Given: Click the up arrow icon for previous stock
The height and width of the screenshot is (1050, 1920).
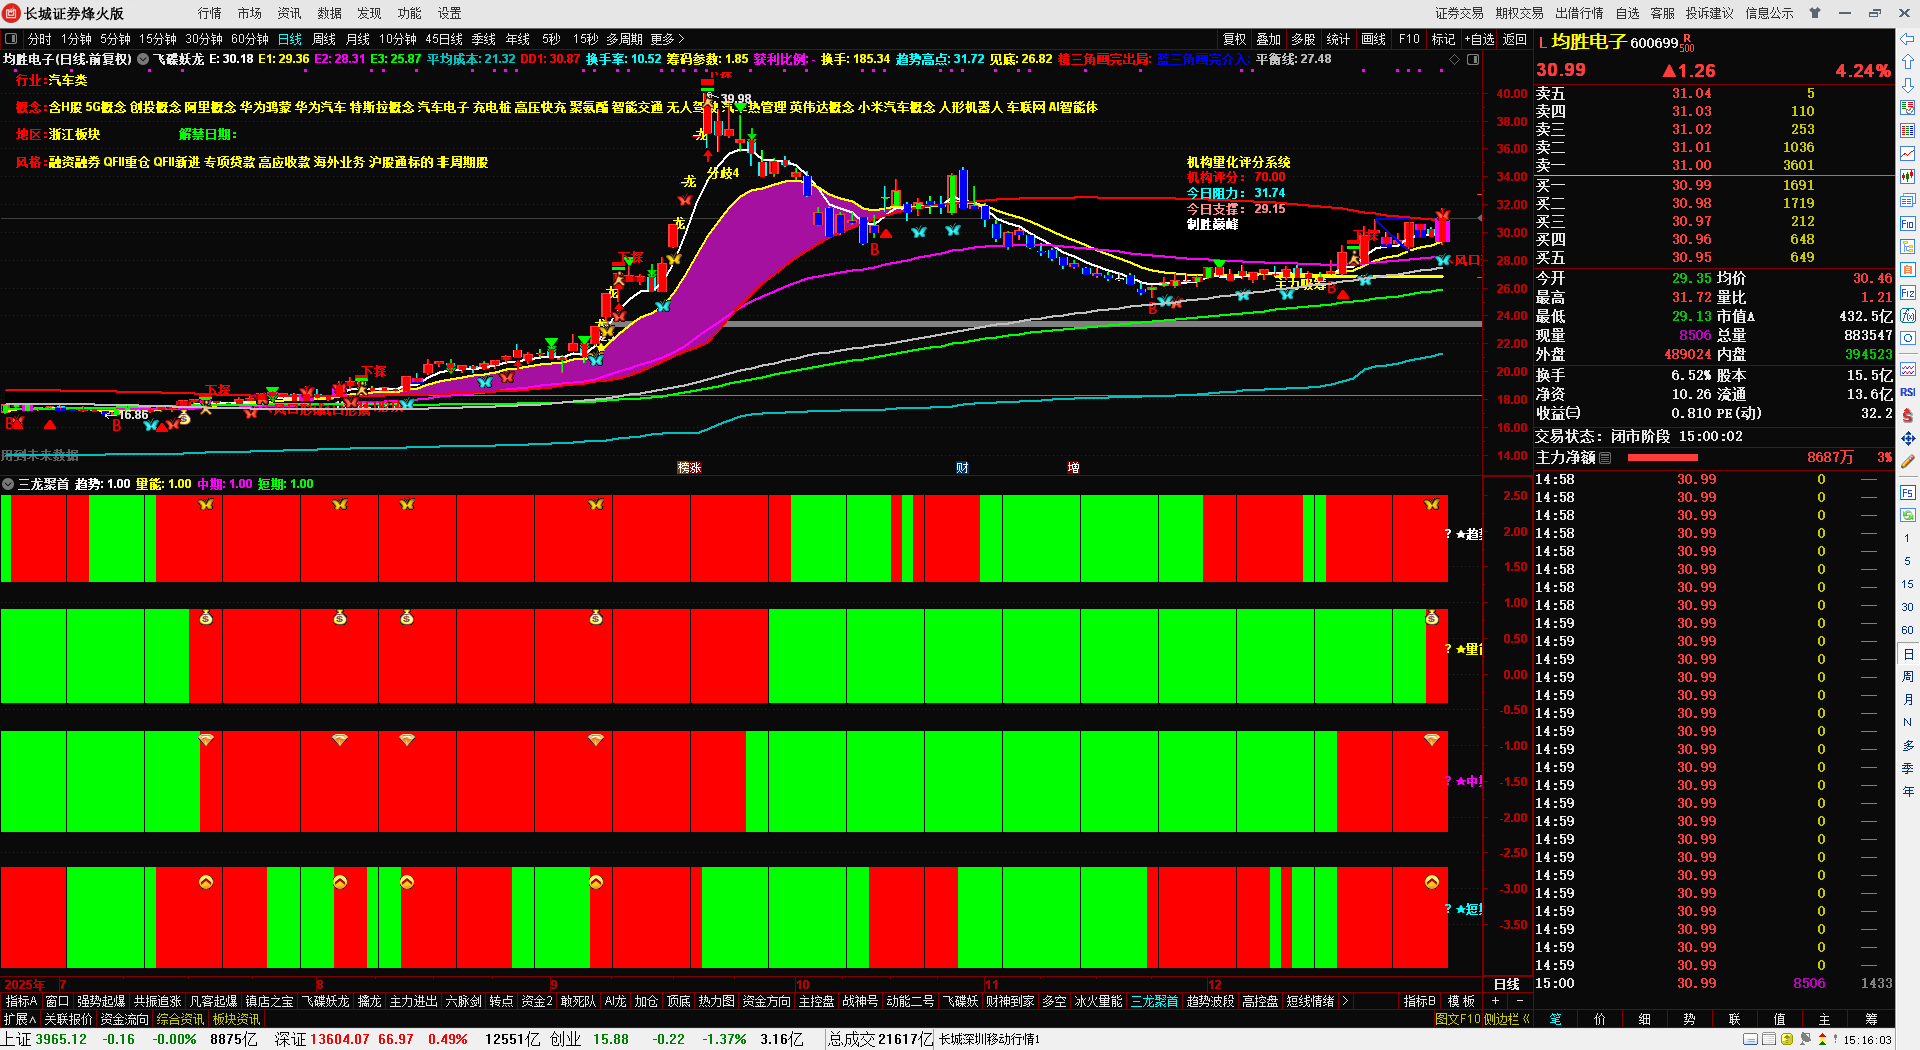Looking at the screenshot, I should [x=1908, y=63].
